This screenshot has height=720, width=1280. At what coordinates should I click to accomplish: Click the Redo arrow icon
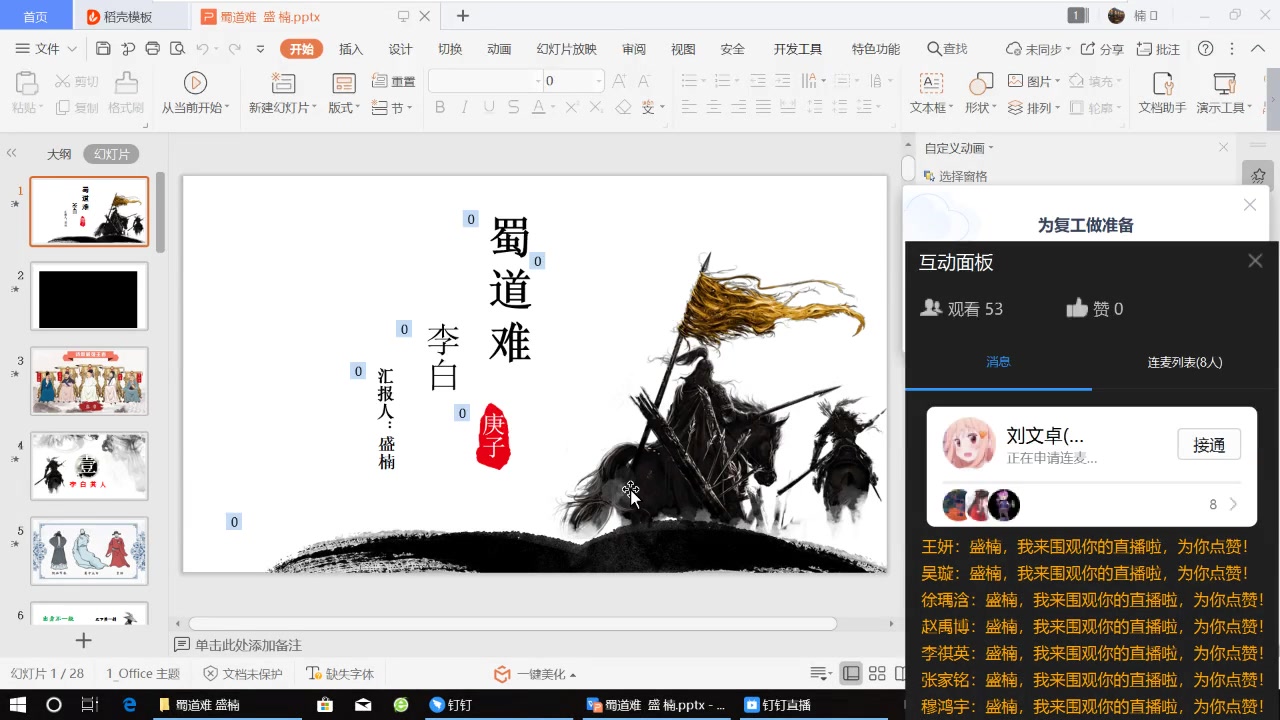[235, 48]
